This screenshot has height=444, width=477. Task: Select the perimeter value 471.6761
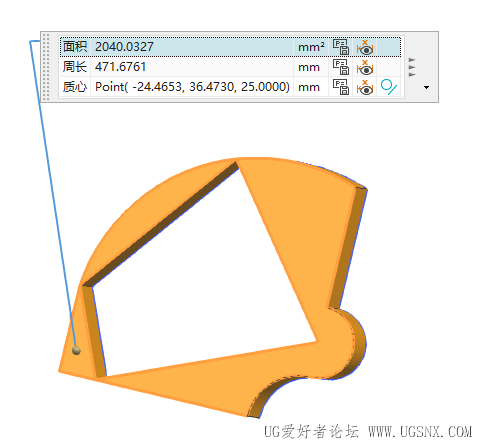(x=120, y=67)
